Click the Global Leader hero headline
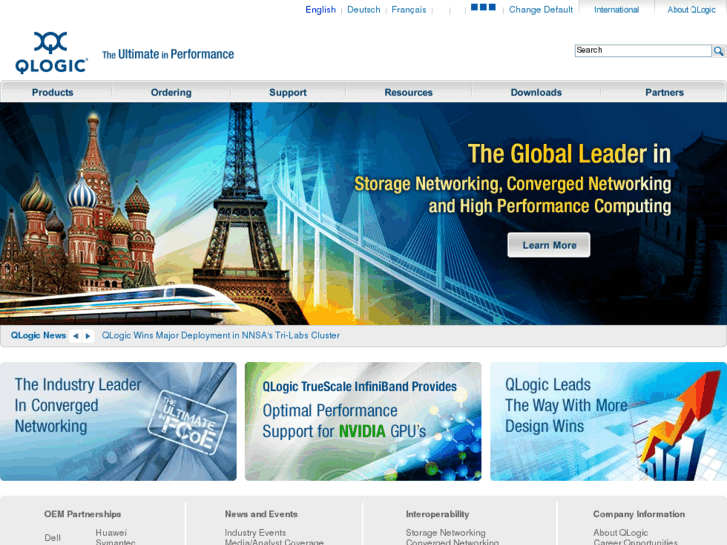The width and height of the screenshot is (727, 545). tap(569, 154)
